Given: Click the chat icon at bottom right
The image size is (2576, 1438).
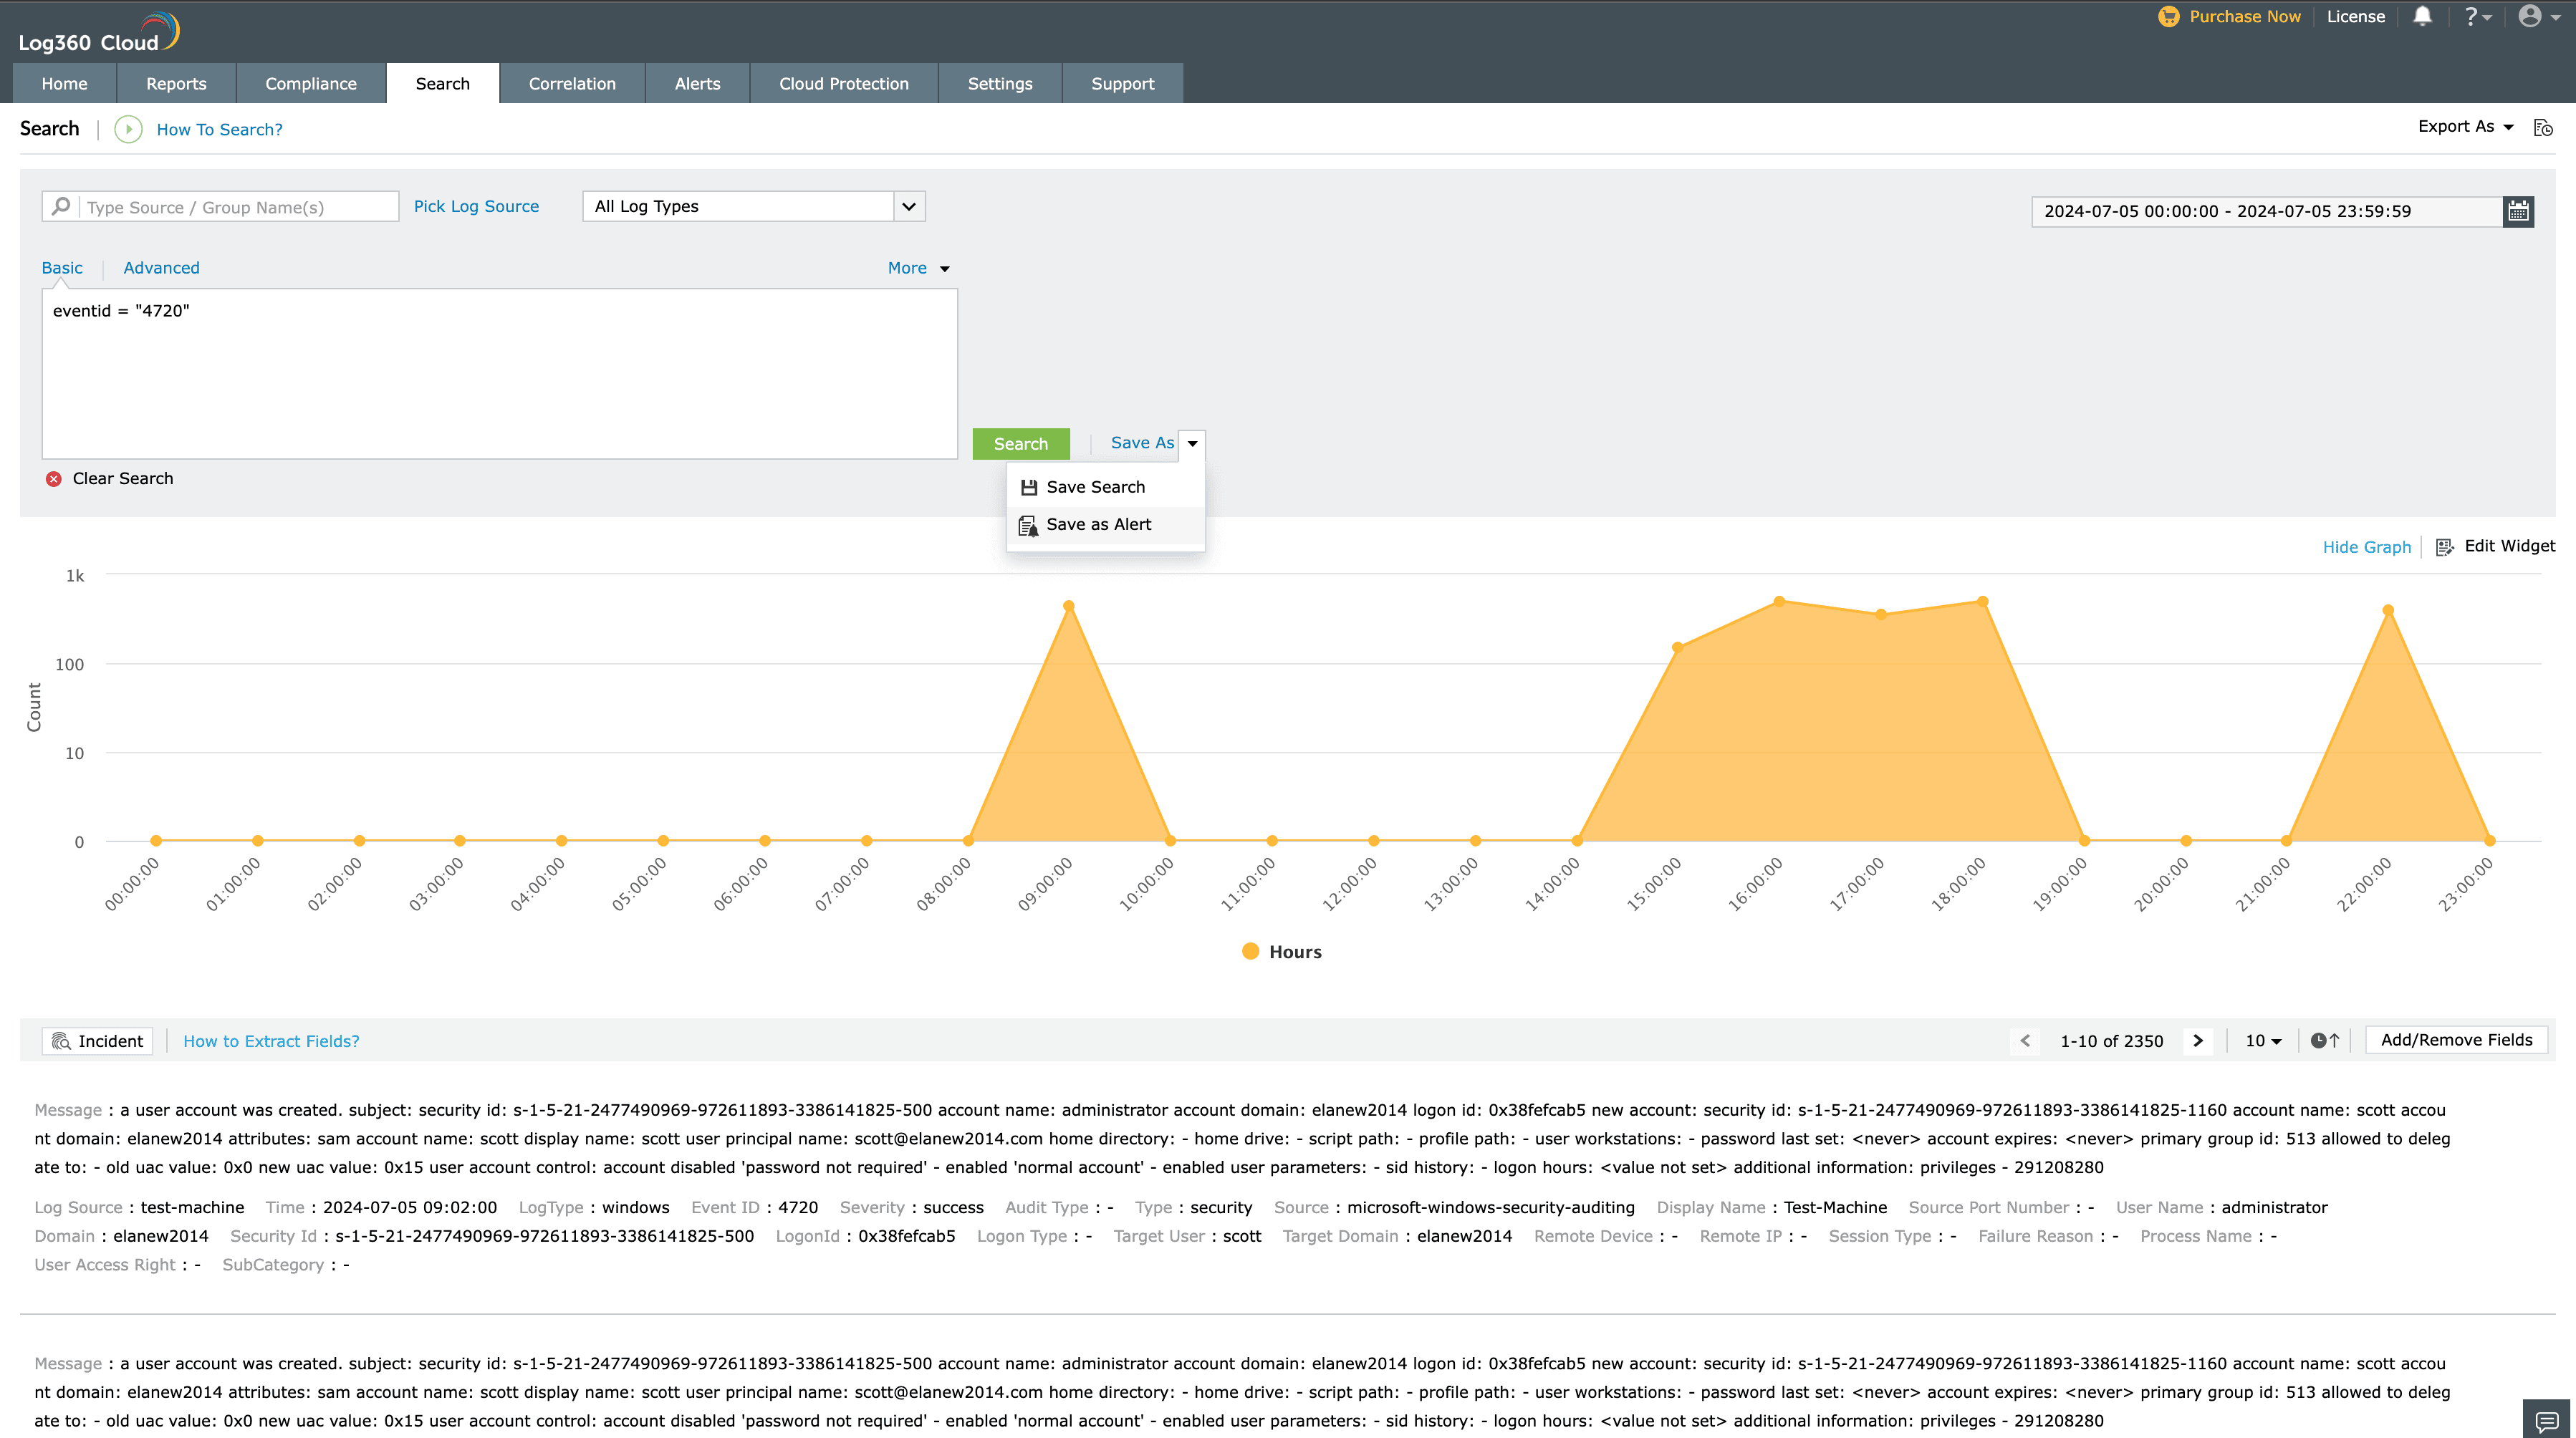Looking at the screenshot, I should (x=2547, y=1420).
